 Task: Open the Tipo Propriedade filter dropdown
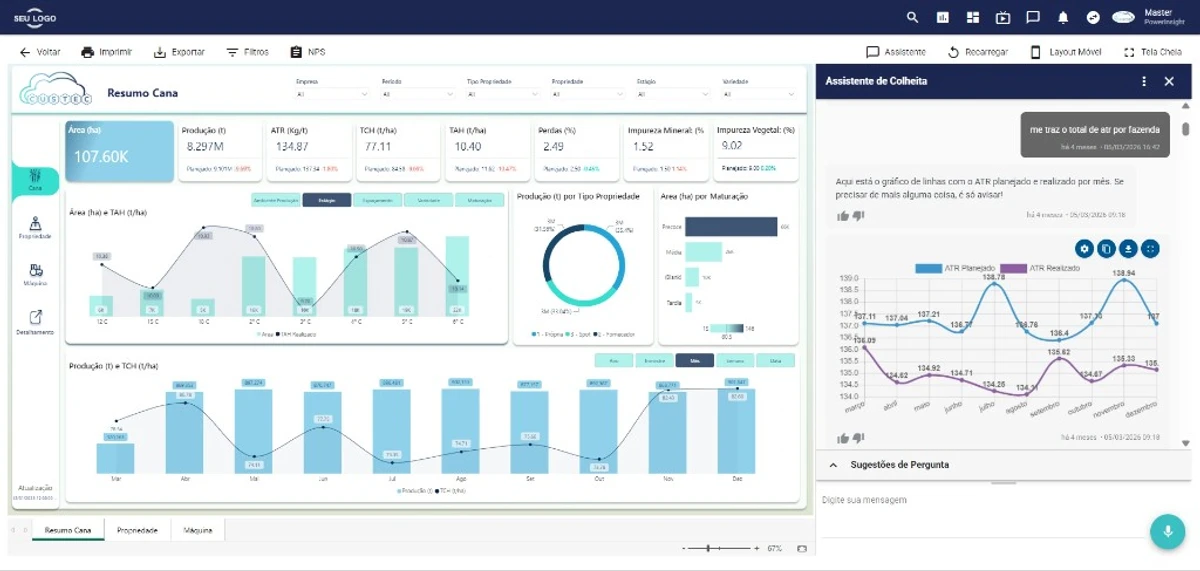click(x=502, y=93)
